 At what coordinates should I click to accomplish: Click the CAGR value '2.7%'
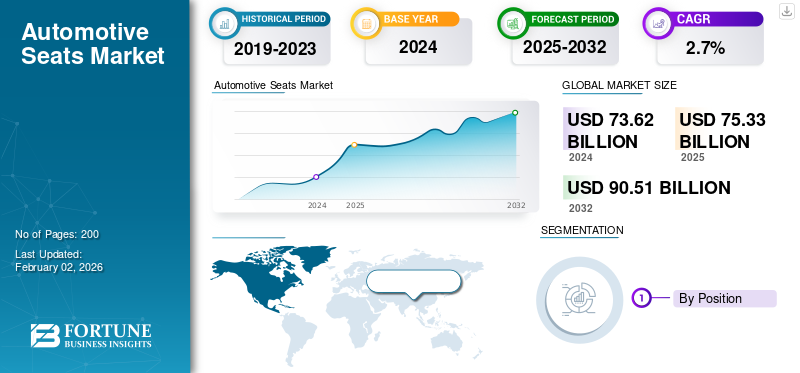pos(705,48)
